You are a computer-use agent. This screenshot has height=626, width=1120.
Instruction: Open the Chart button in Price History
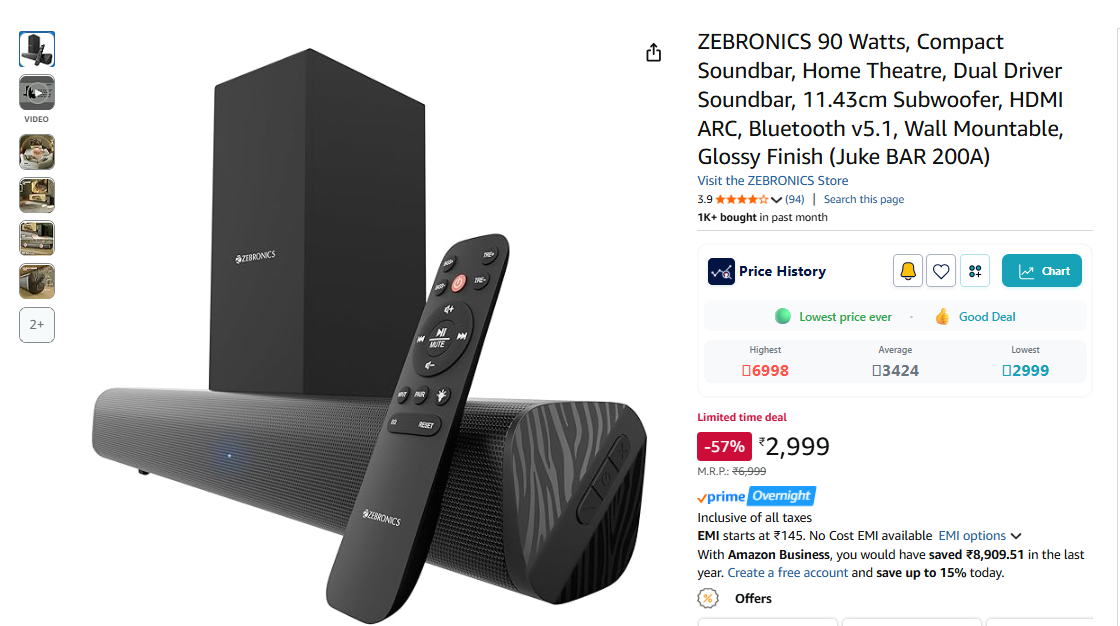coord(1041,271)
